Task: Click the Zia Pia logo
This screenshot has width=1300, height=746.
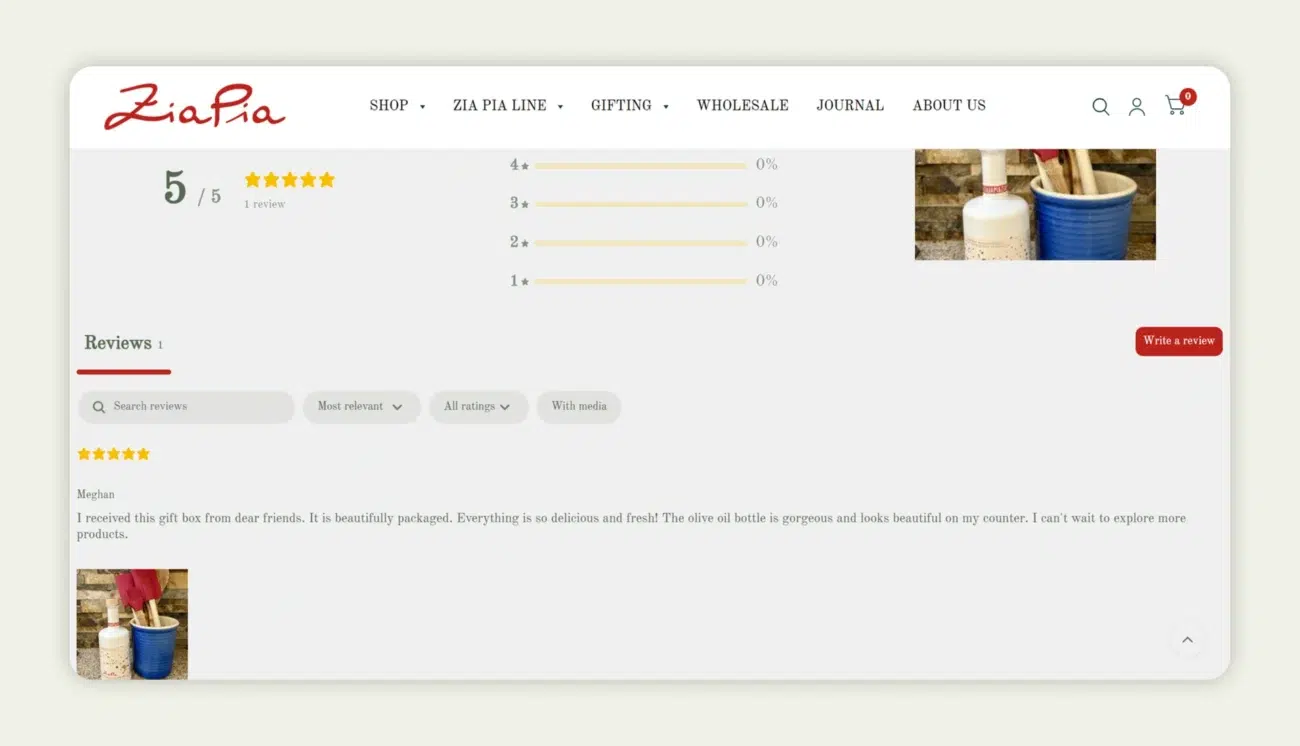Action: pos(194,108)
